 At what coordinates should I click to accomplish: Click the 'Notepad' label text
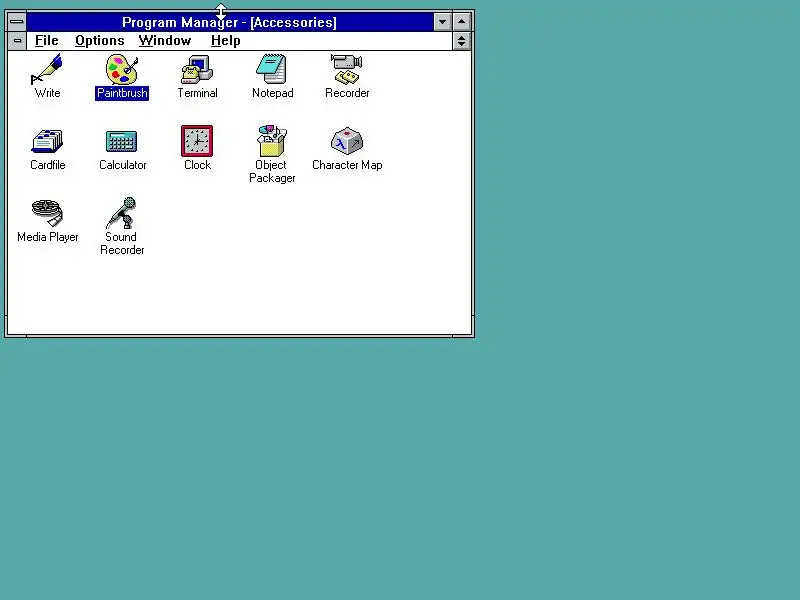(272, 93)
